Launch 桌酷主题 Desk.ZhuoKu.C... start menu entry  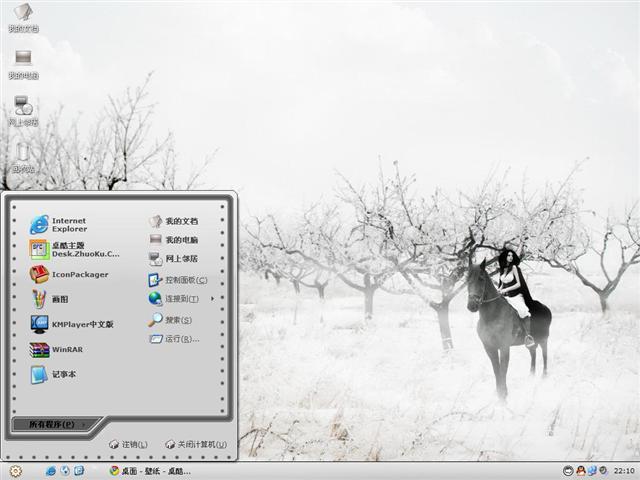click(73, 249)
